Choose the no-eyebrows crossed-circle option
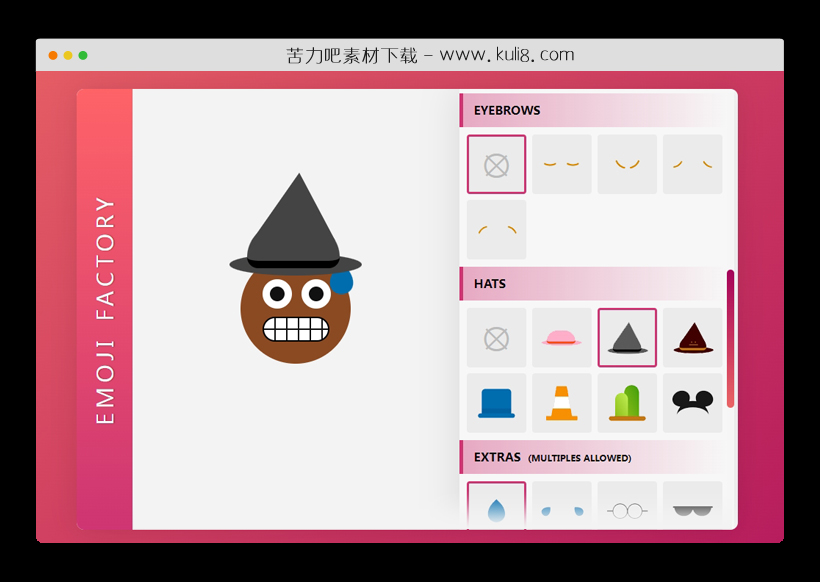The width and height of the screenshot is (820, 582). (x=496, y=163)
